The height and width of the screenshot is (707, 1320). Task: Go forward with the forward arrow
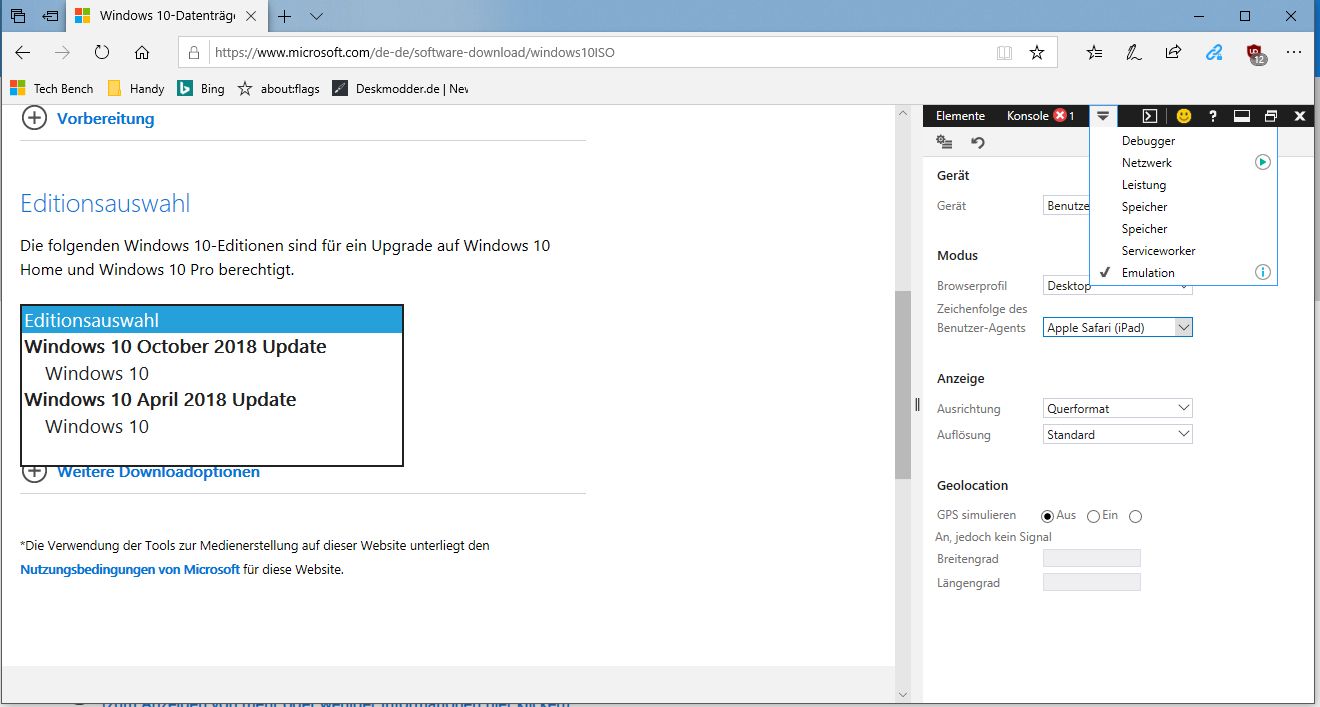63,52
